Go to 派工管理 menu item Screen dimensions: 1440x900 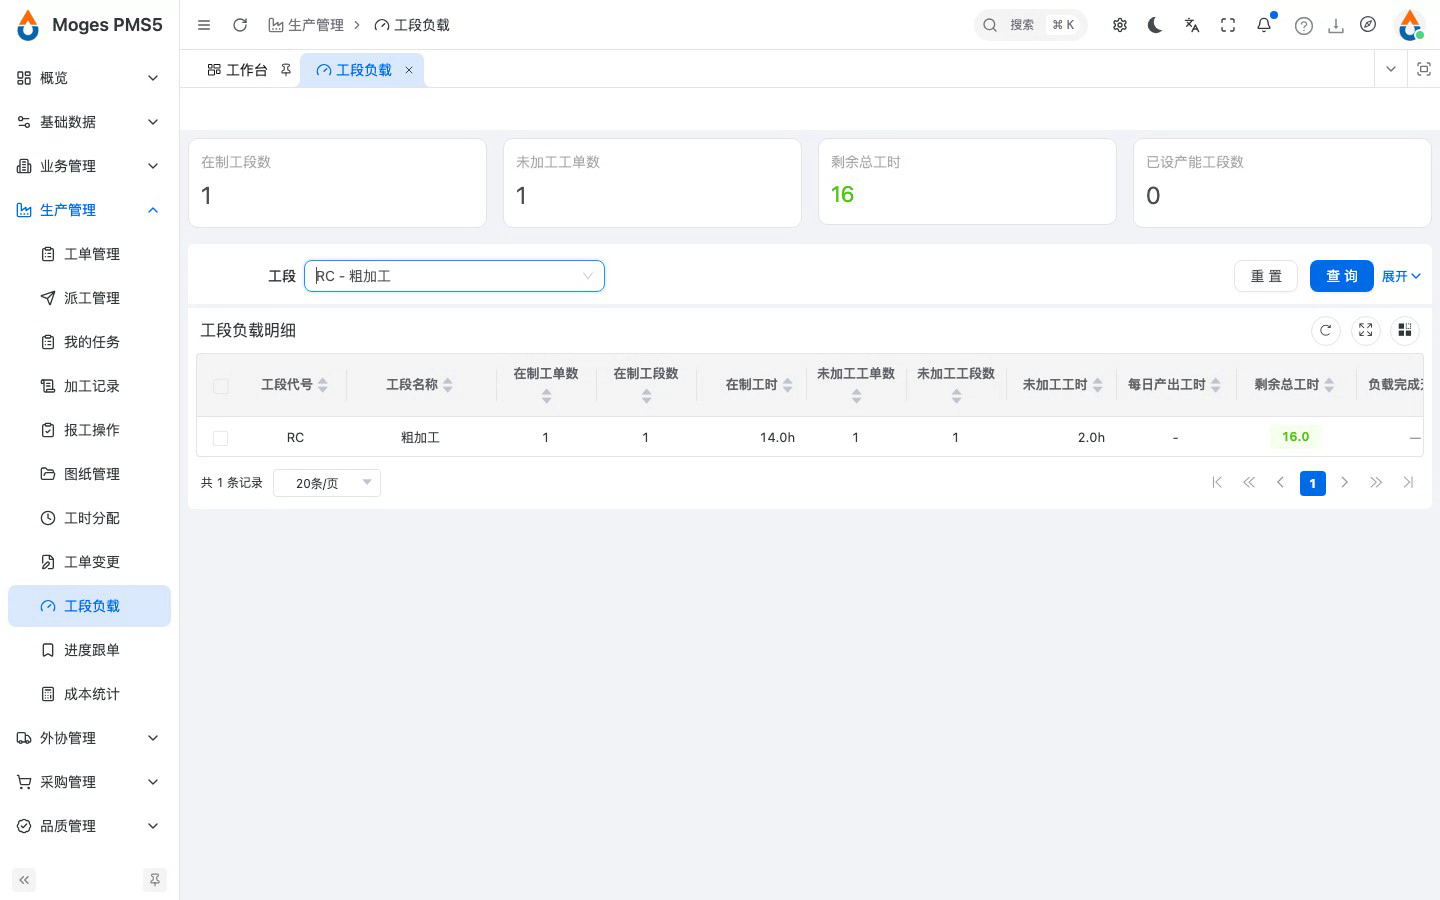88,298
